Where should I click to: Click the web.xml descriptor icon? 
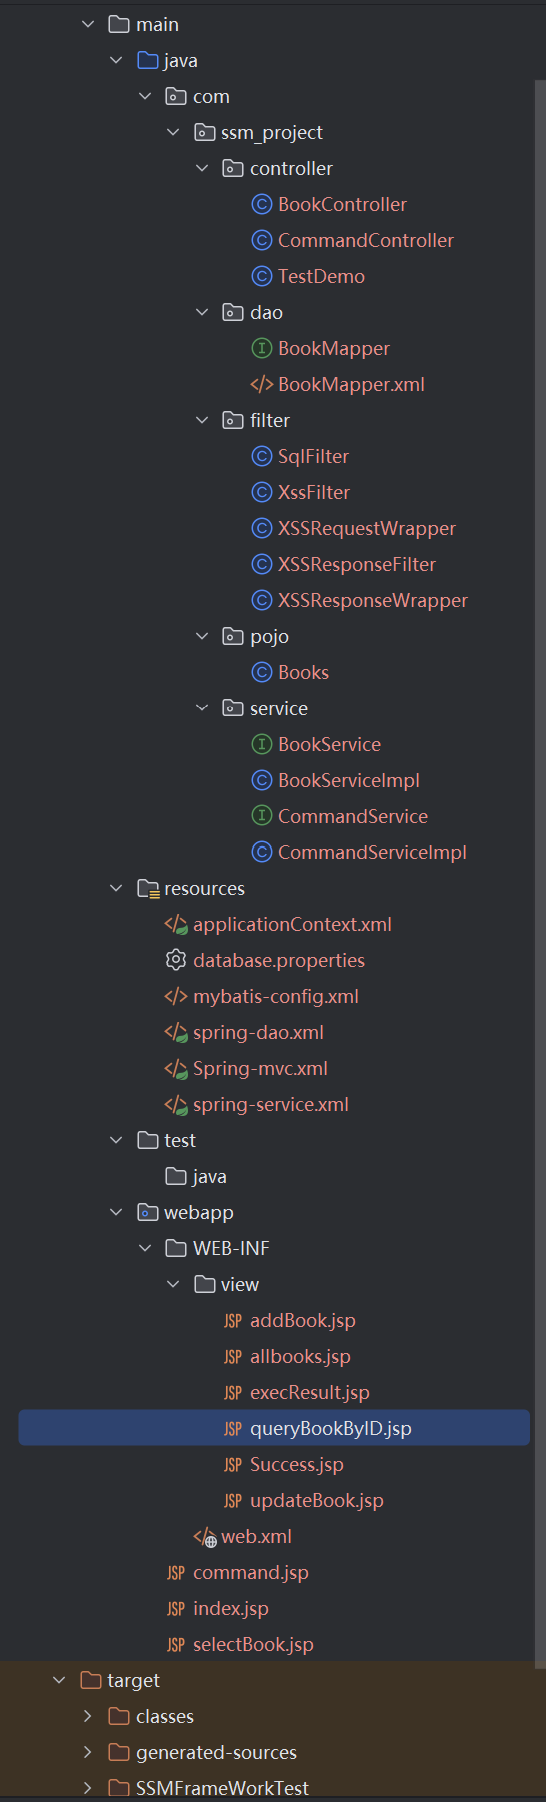205,1537
